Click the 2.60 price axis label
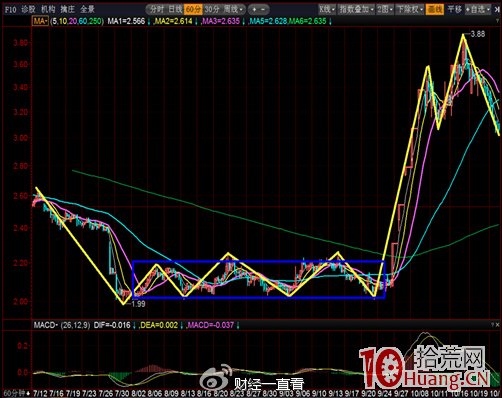502x398 pixels. point(21,196)
